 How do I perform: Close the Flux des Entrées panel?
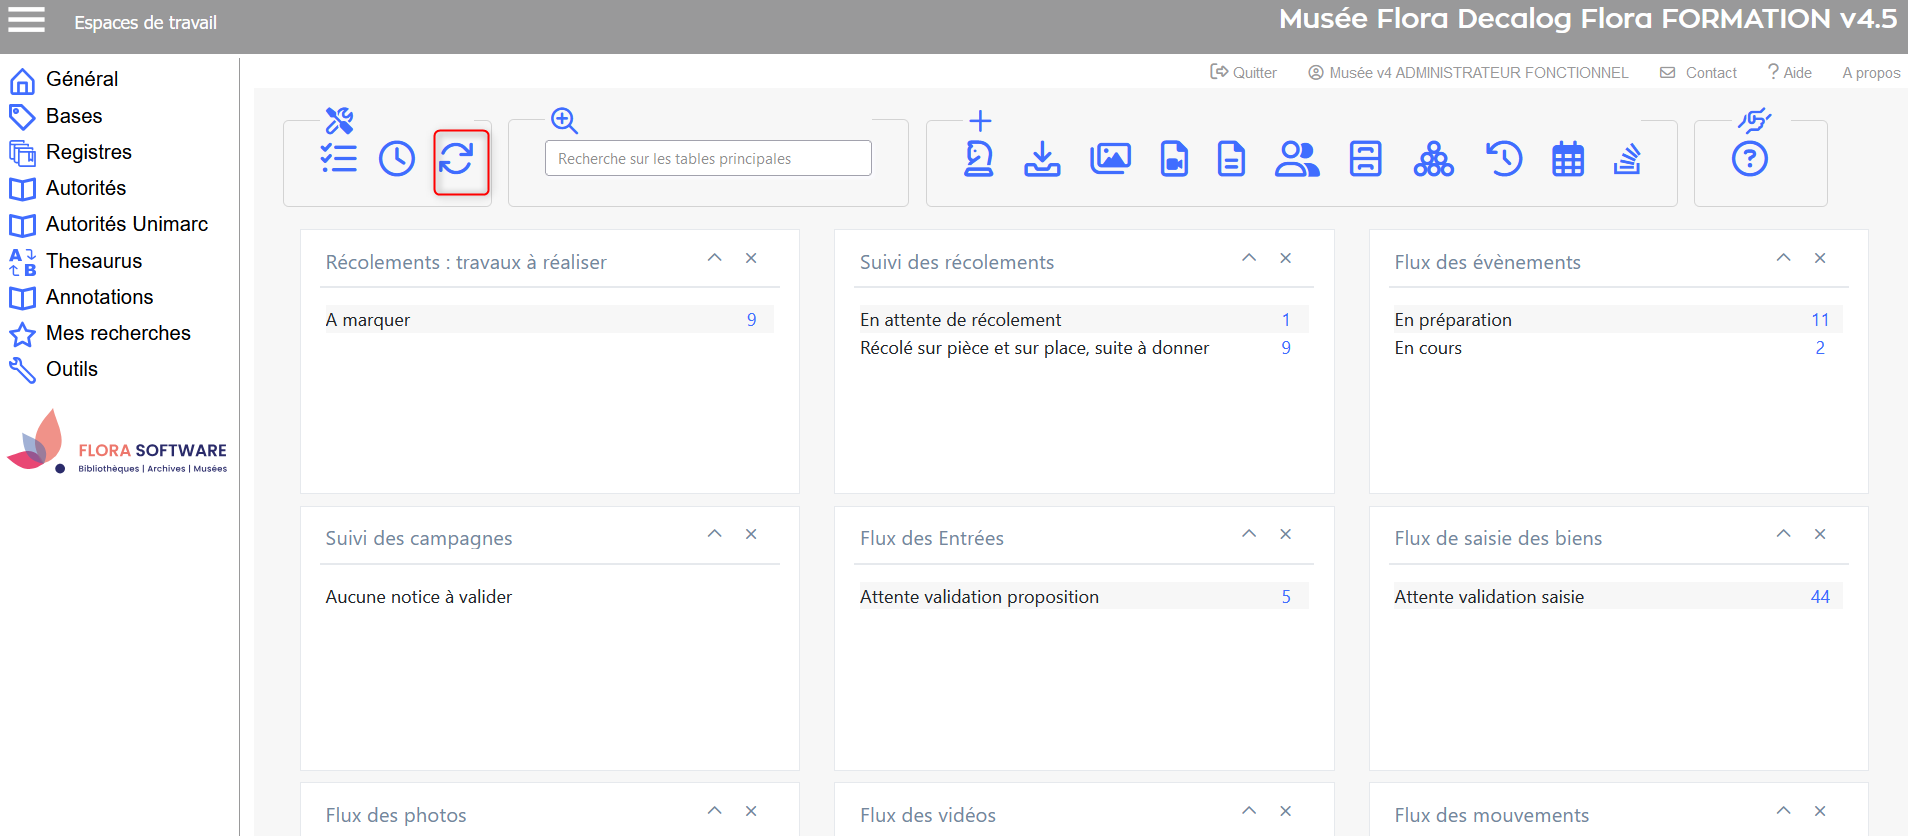pyautogui.click(x=1286, y=534)
